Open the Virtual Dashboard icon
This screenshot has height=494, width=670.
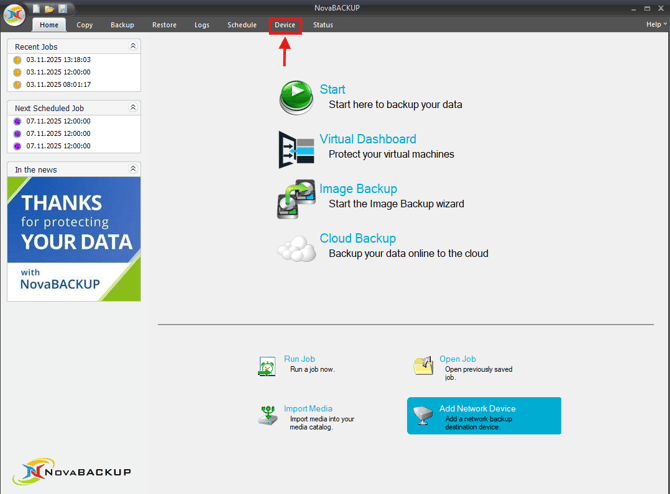[296, 148]
